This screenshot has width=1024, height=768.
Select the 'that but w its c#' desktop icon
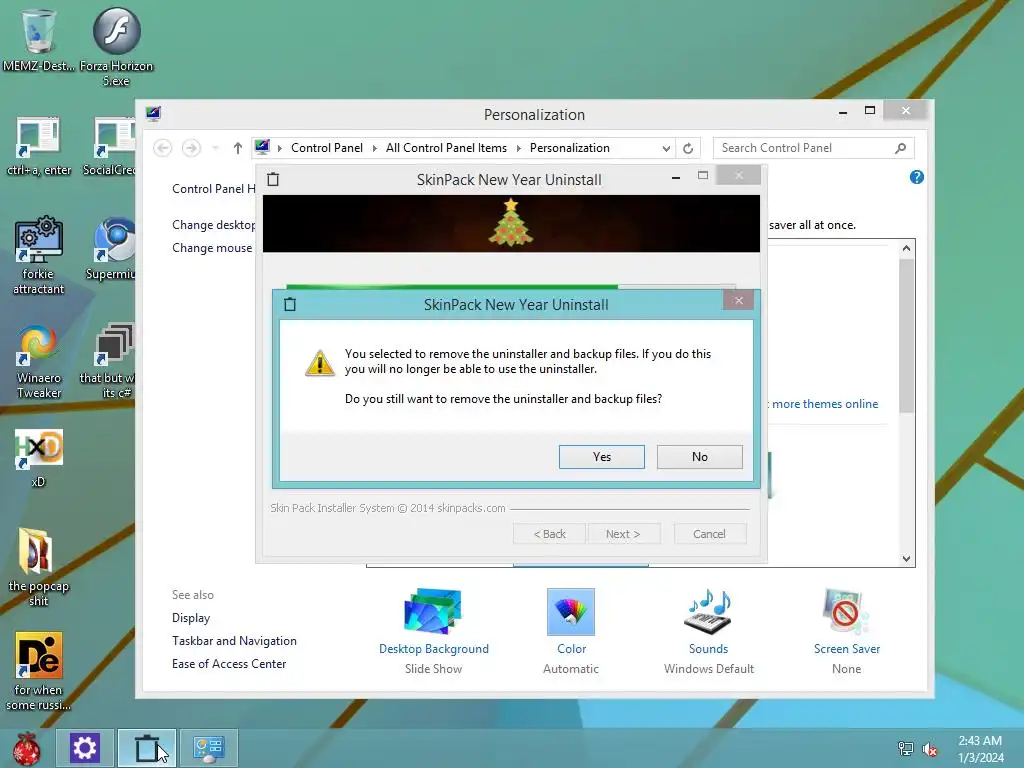(110, 361)
